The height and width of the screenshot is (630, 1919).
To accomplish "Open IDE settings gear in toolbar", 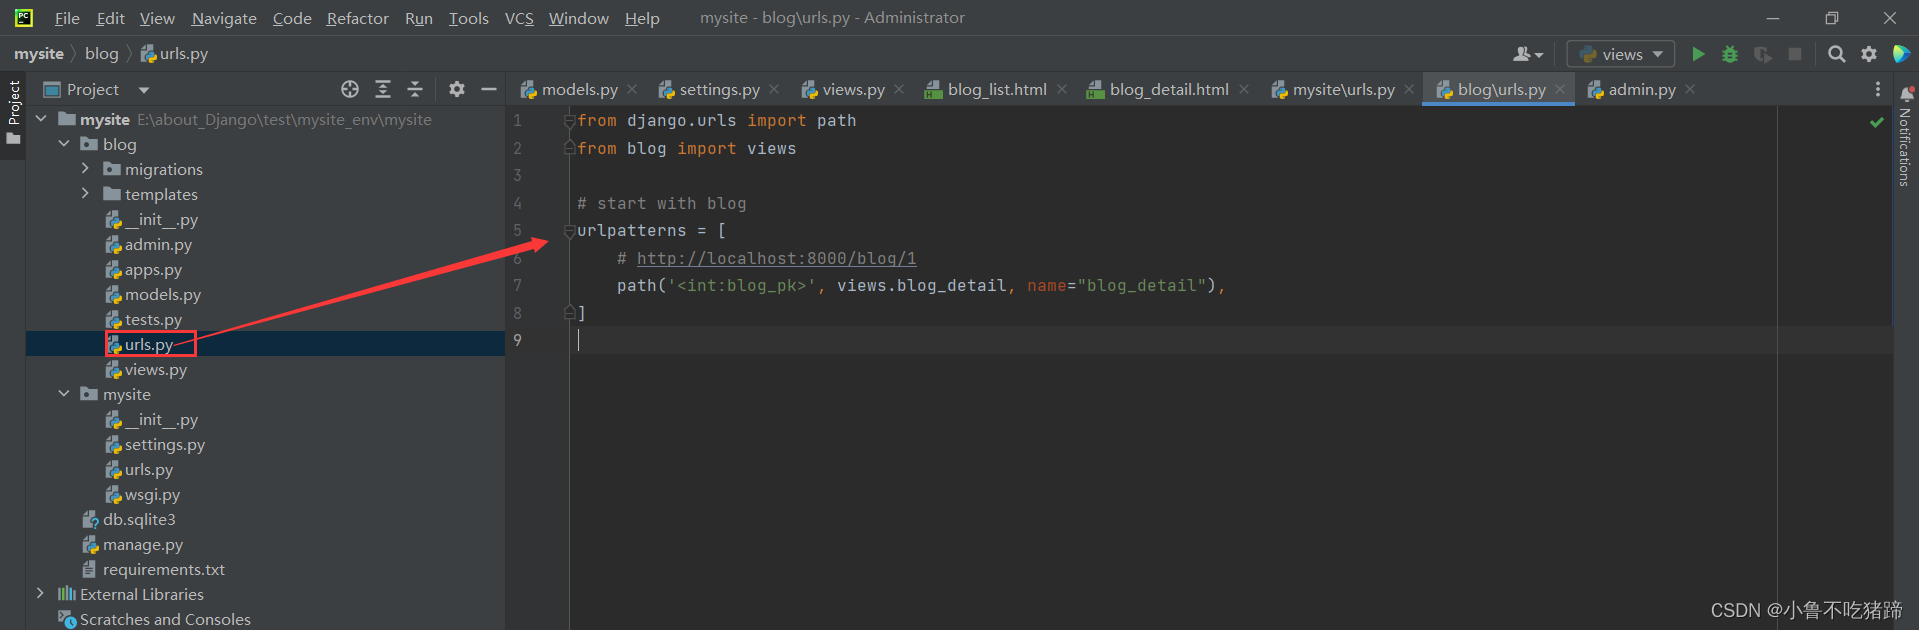I will (1869, 54).
